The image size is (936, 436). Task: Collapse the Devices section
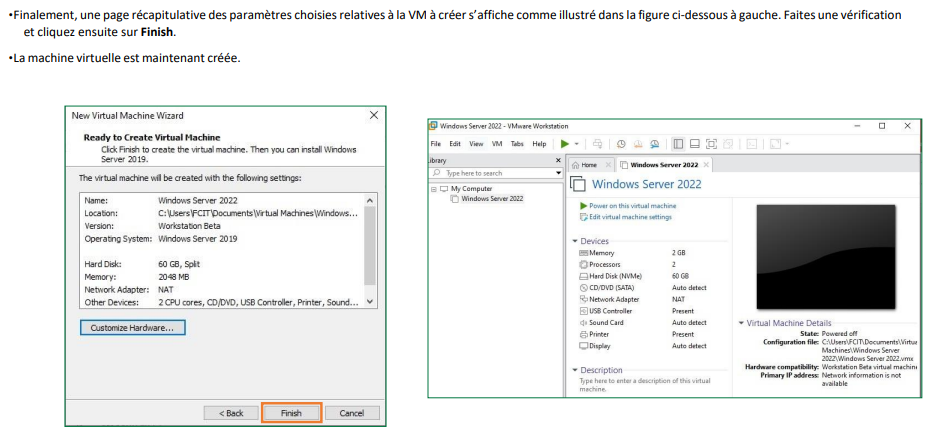click(x=575, y=241)
